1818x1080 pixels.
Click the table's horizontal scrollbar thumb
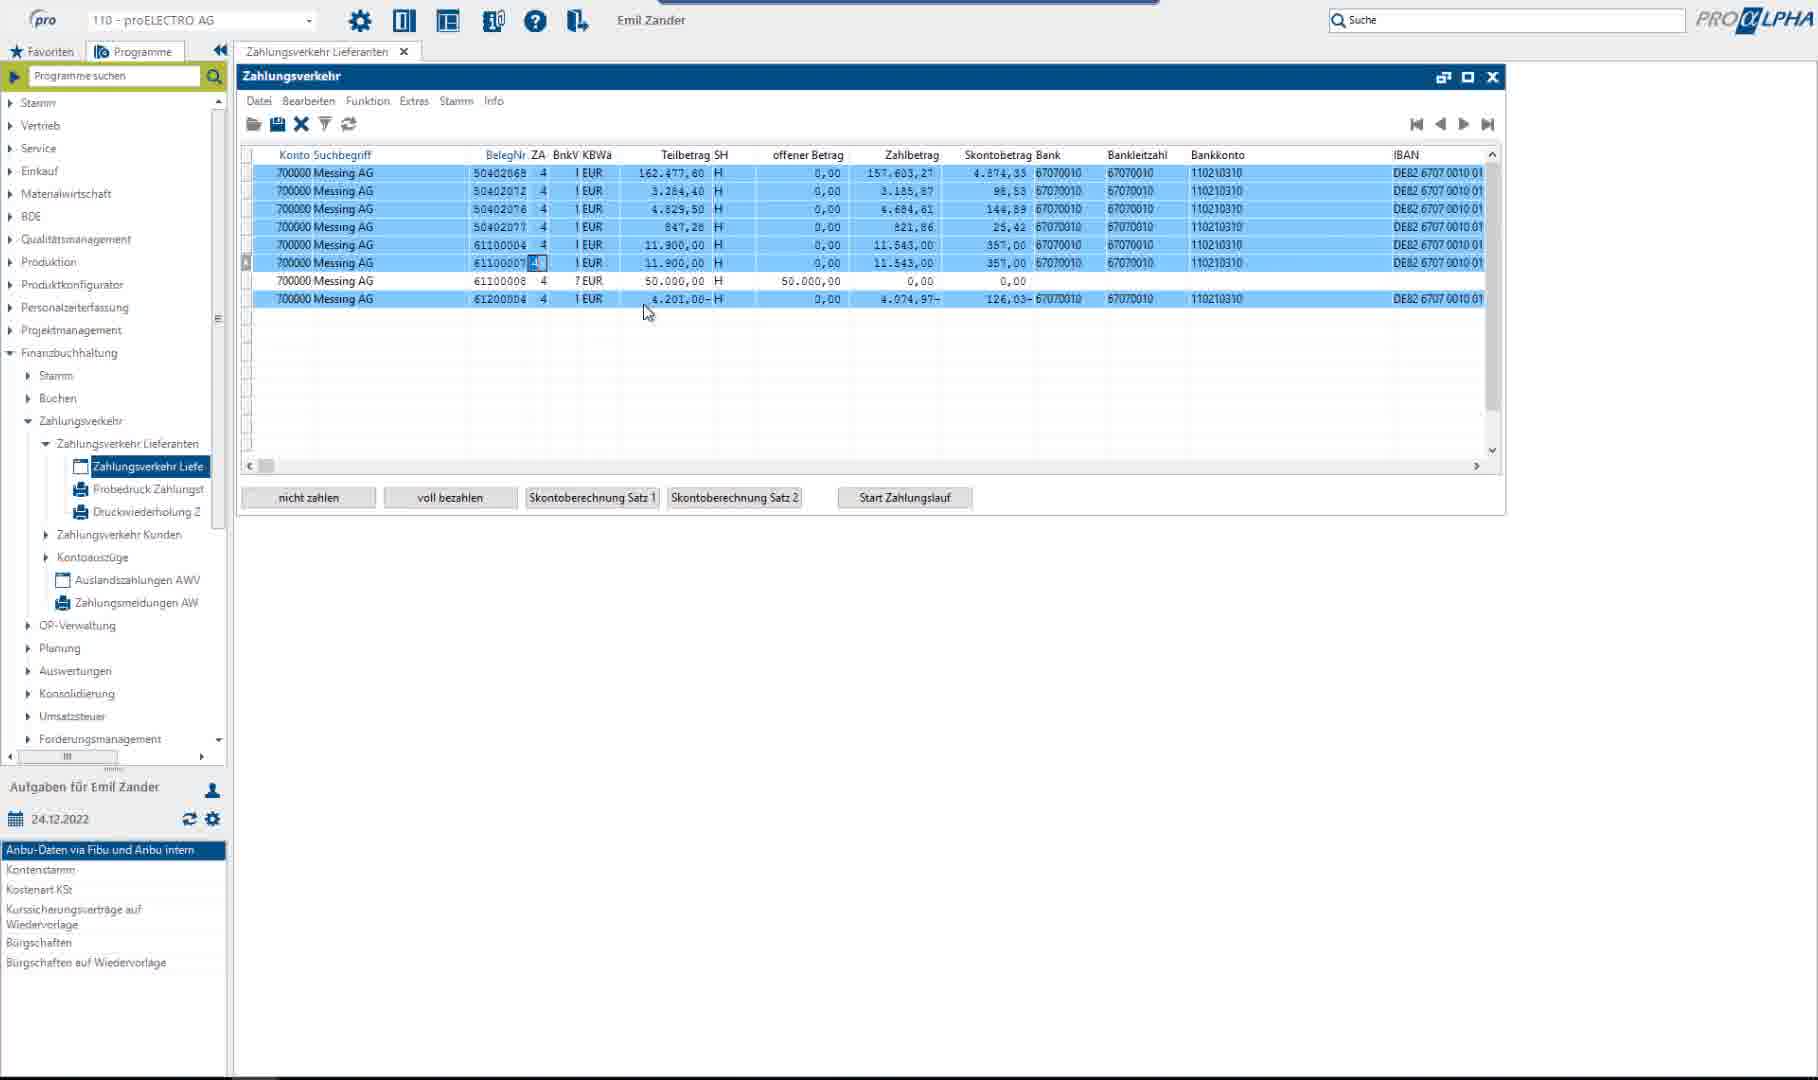coord(266,466)
